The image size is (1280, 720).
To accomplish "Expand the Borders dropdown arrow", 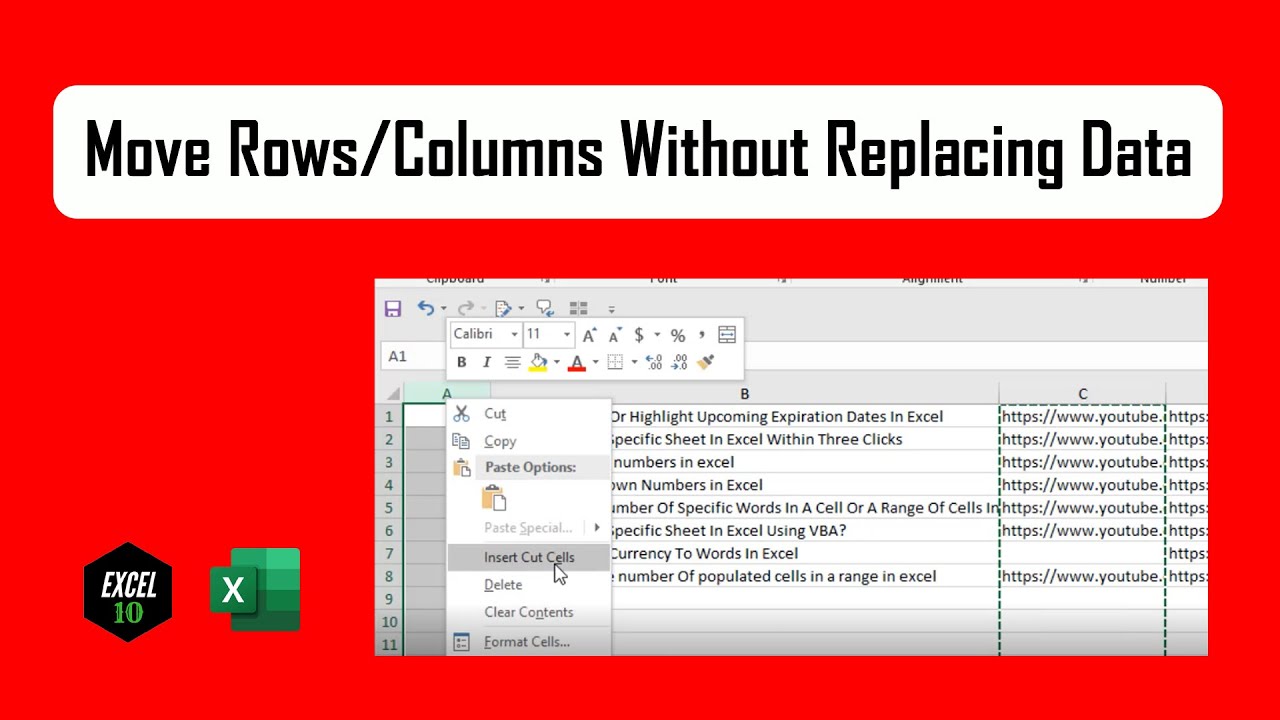I will (634, 362).
